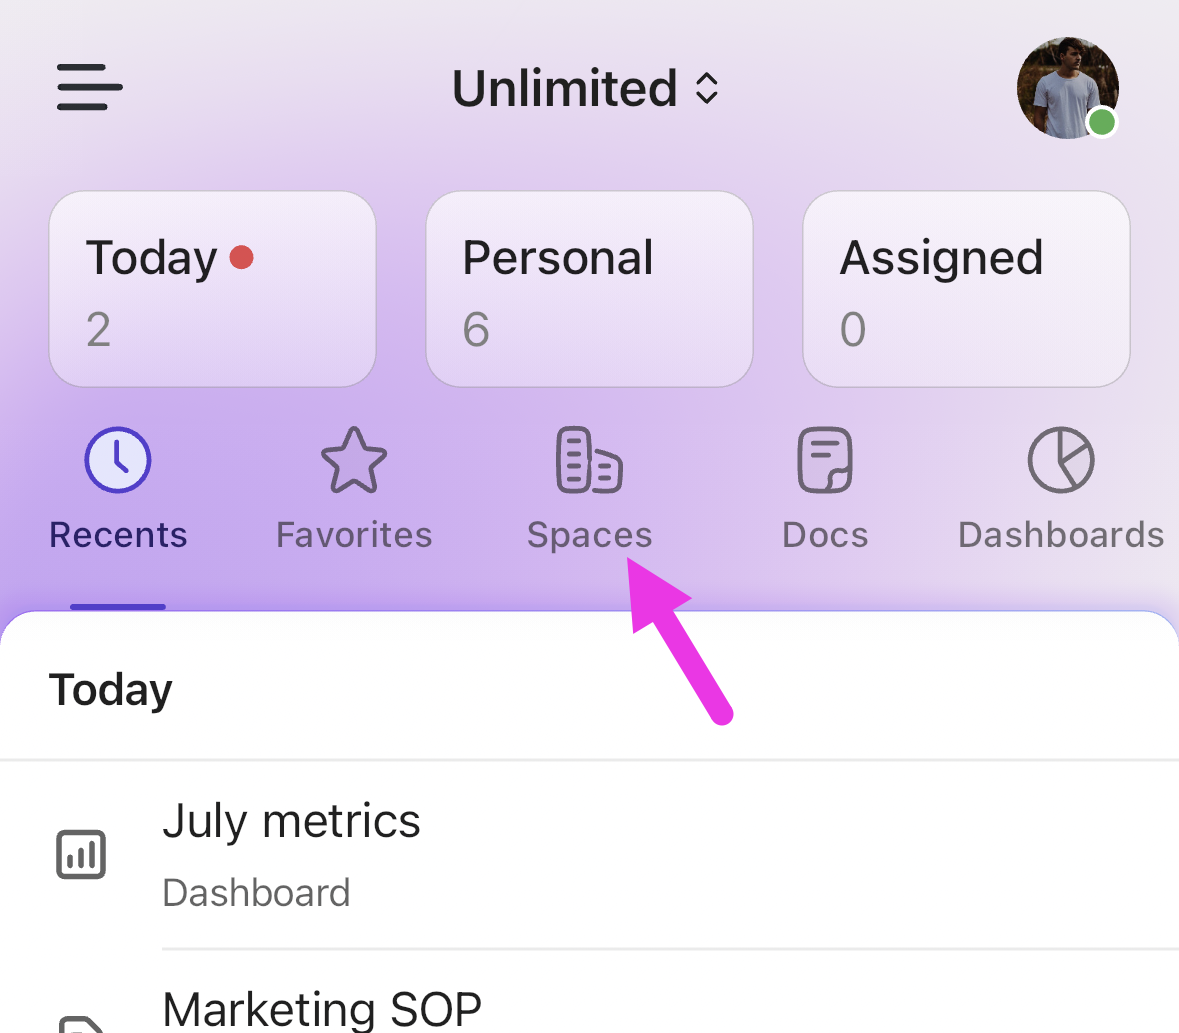Open Favorites via the star icon
Screen dimensions: 1179x1033
pyautogui.click(x=353, y=460)
